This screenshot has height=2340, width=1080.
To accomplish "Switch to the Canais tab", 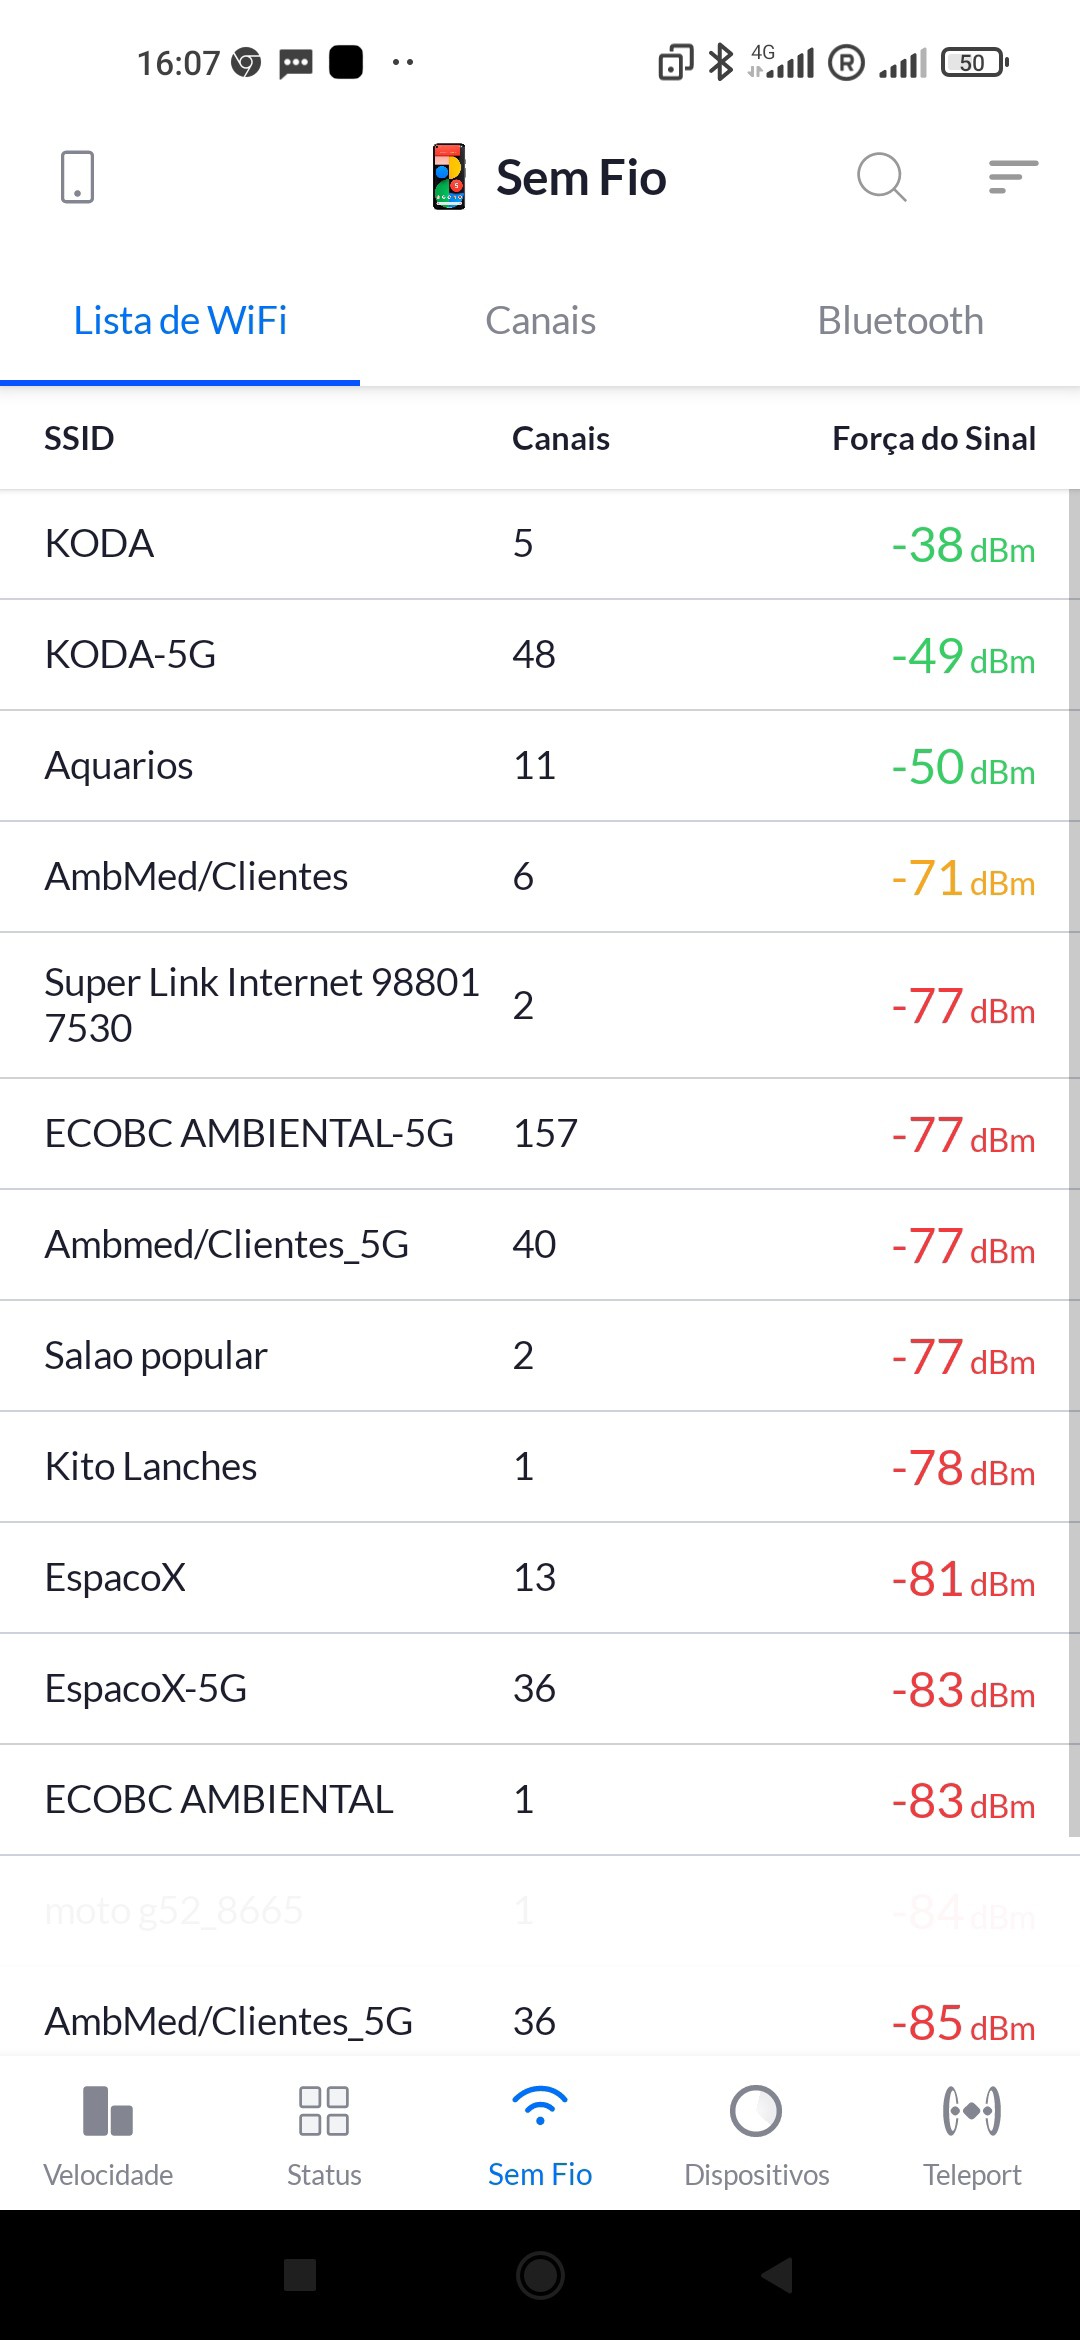I will [x=540, y=321].
